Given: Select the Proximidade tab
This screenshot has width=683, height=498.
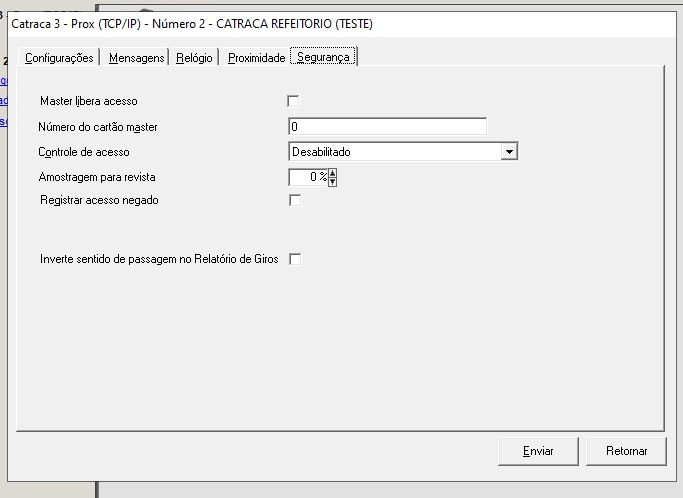Looking at the screenshot, I should (x=256, y=58).
